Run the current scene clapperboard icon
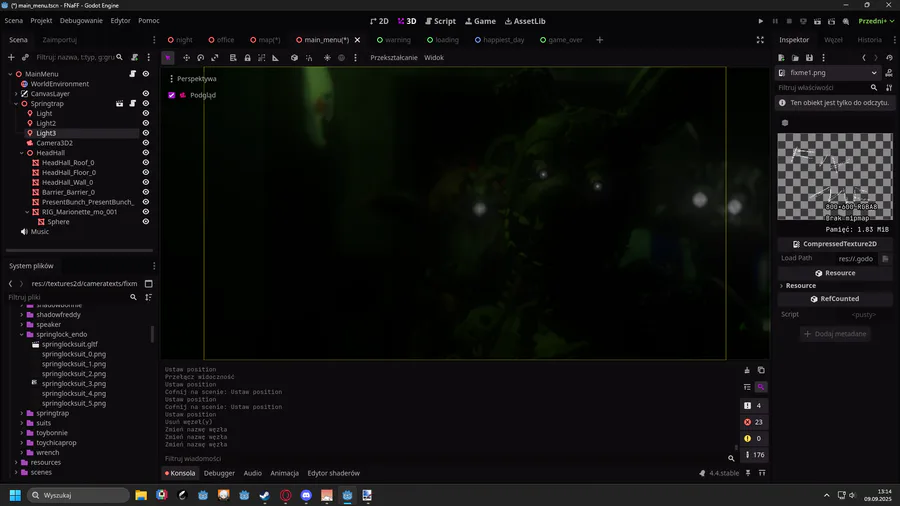900x506 pixels. pos(817,21)
